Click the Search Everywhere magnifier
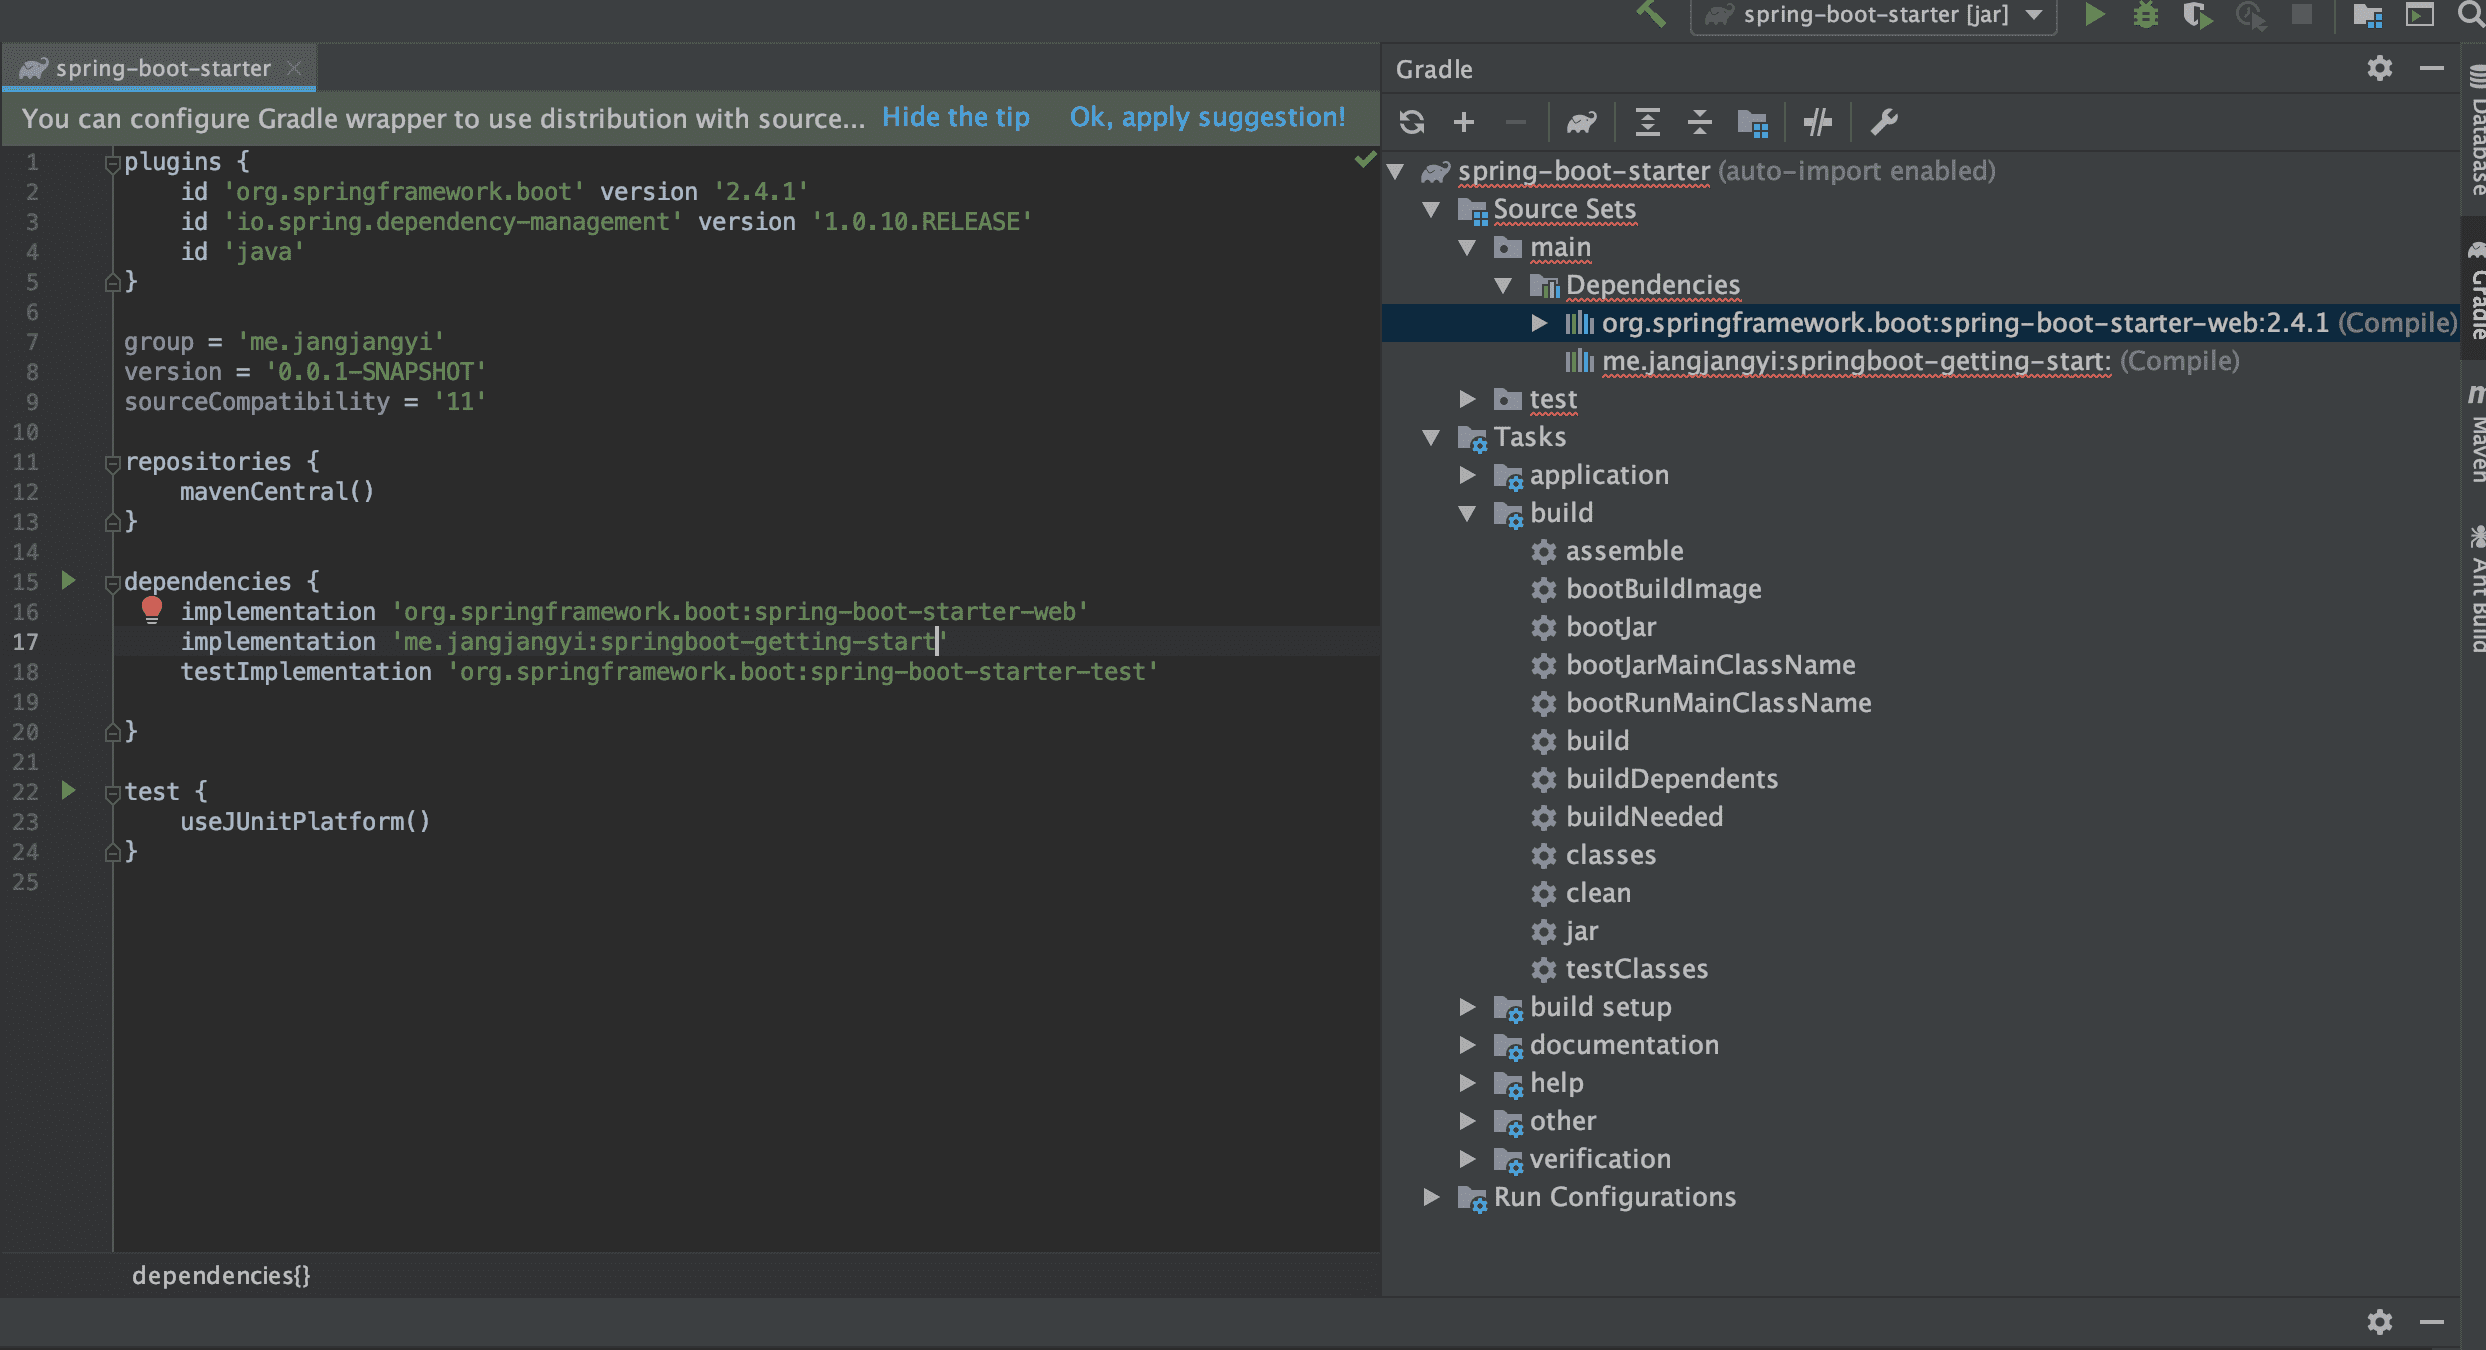Screen dimensions: 2486x1350 pyautogui.click(x=2471, y=14)
